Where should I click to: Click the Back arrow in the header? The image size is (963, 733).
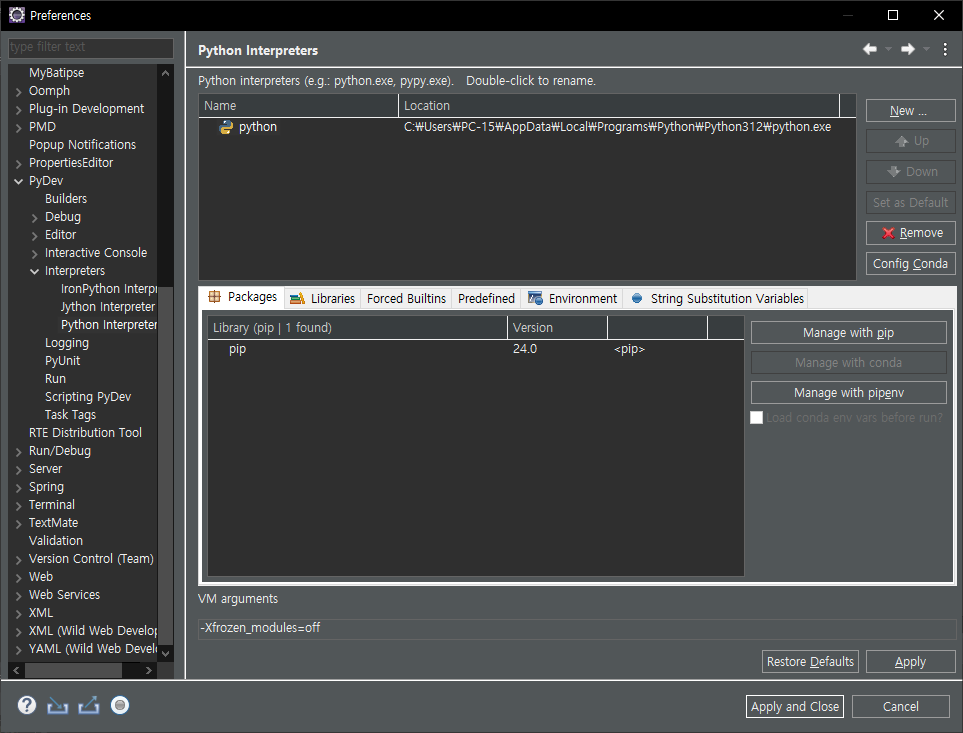tap(870, 49)
